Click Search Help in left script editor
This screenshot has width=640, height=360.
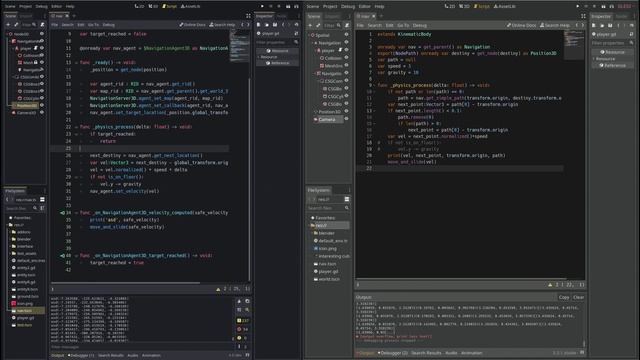pos(222,25)
